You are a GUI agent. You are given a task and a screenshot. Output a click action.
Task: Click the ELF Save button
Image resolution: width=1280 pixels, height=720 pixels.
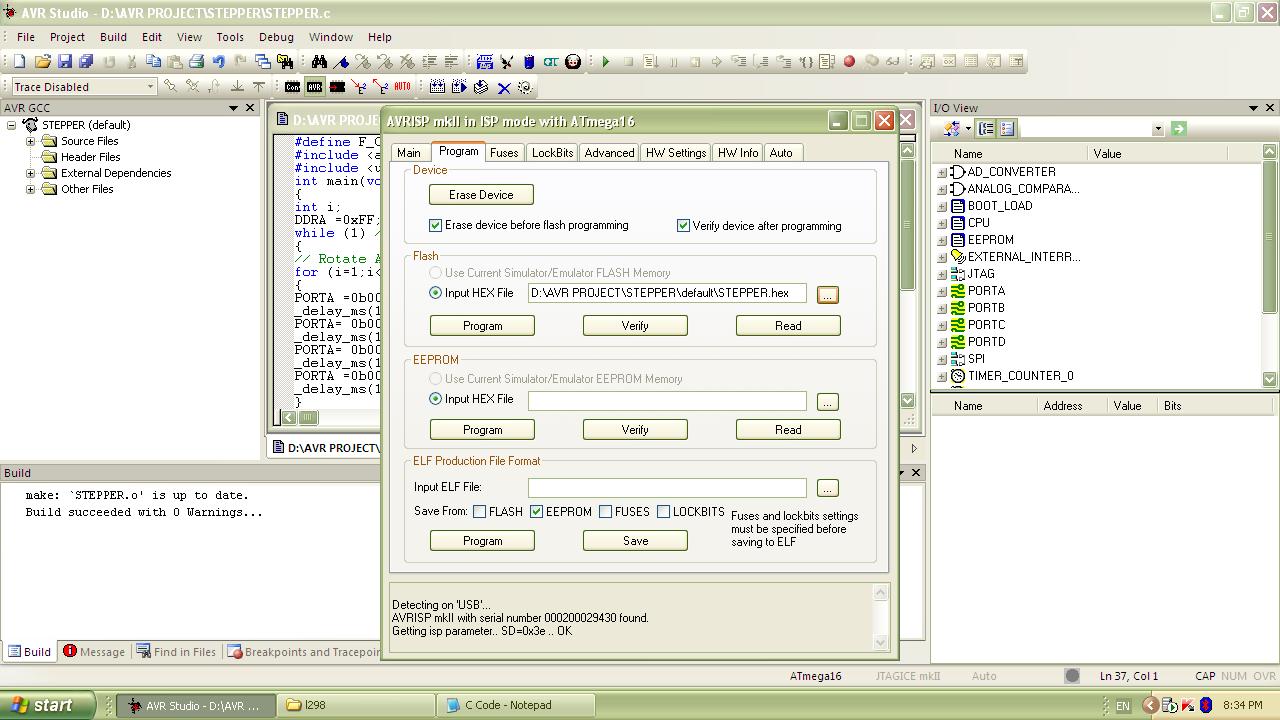[x=635, y=541]
